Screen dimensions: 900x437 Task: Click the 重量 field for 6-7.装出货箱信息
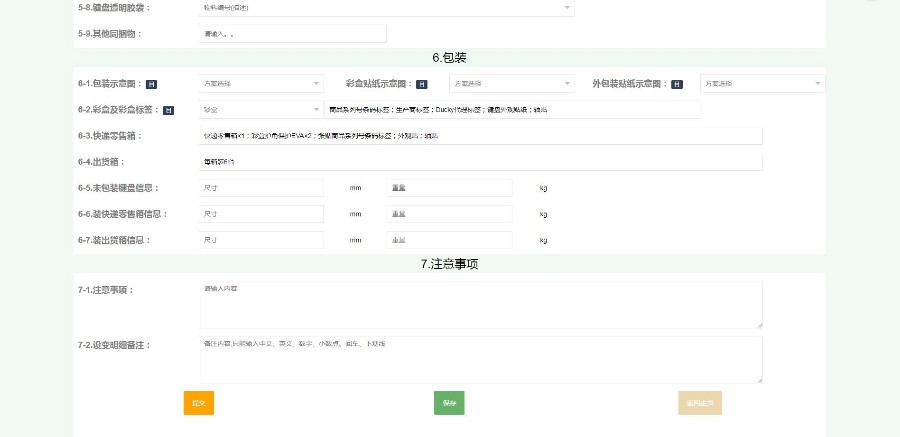(x=449, y=240)
